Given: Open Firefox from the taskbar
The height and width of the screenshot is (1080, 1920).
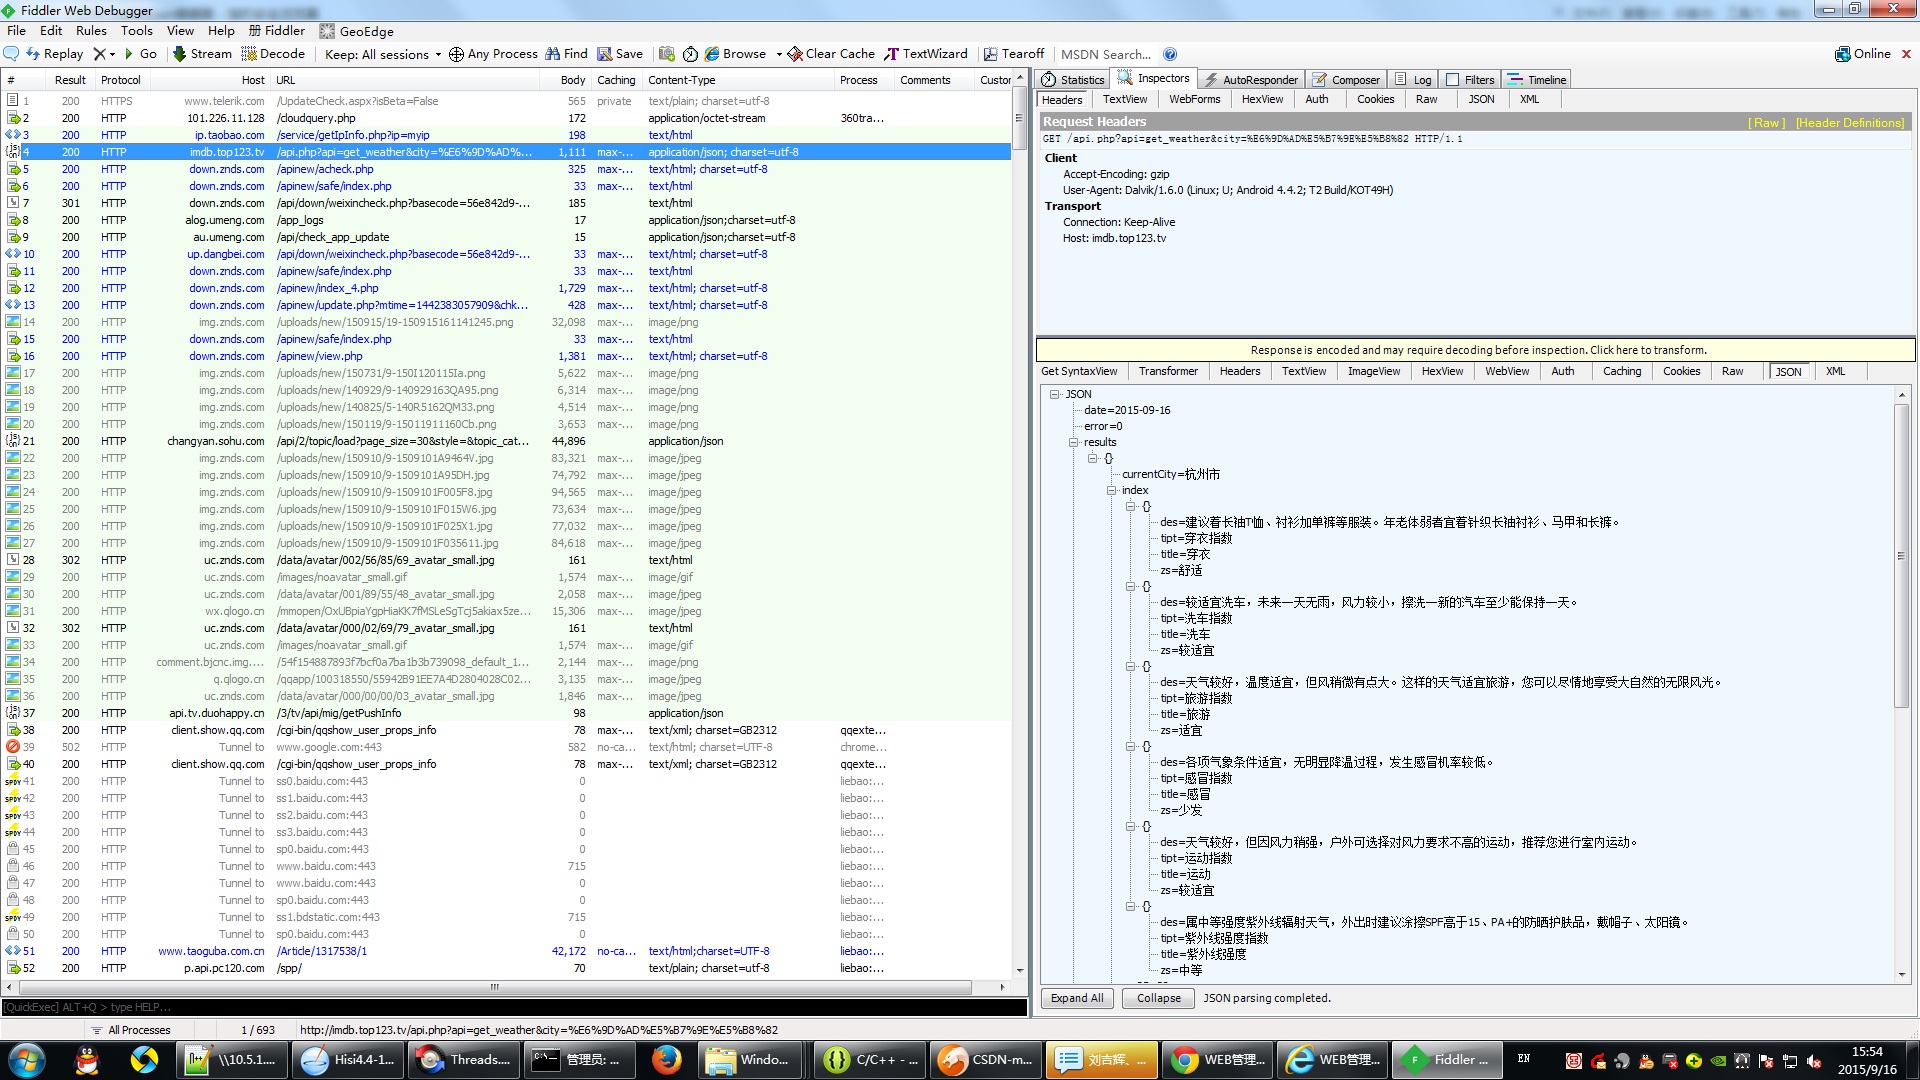Looking at the screenshot, I should point(666,1060).
